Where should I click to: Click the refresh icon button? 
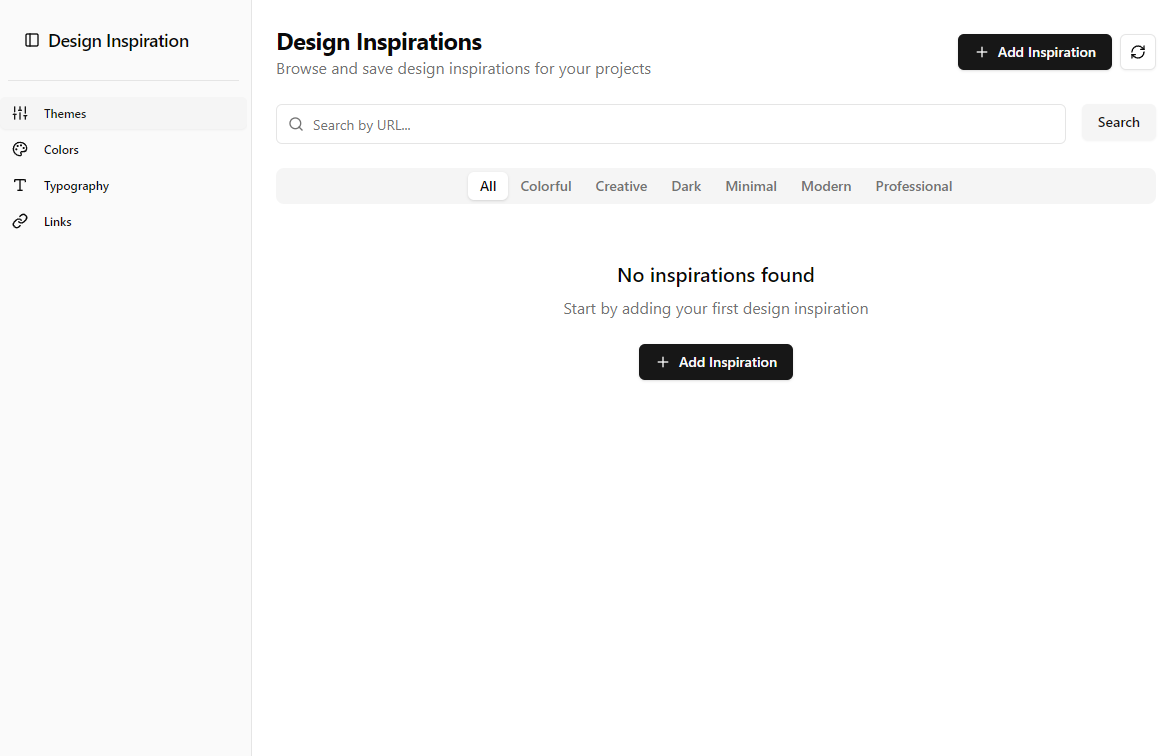point(1138,52)
